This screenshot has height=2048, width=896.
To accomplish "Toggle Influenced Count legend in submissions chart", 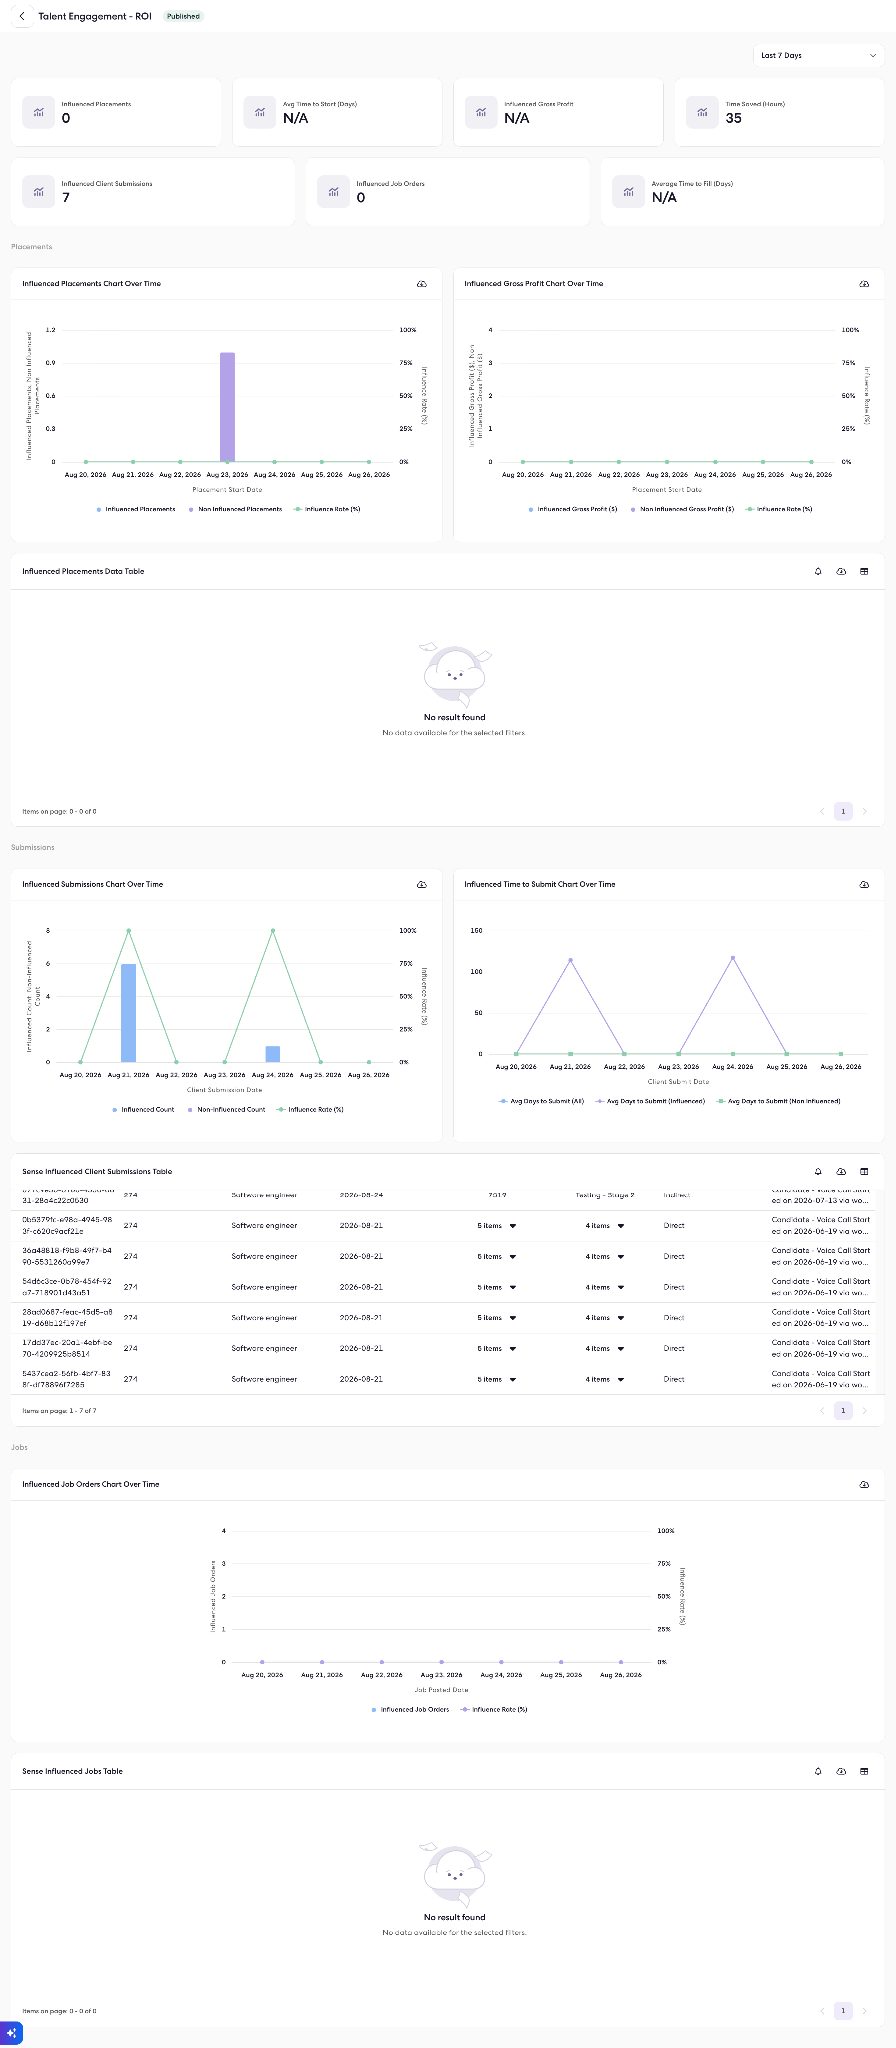I will pyautogui.click(x=143, y=1109).
